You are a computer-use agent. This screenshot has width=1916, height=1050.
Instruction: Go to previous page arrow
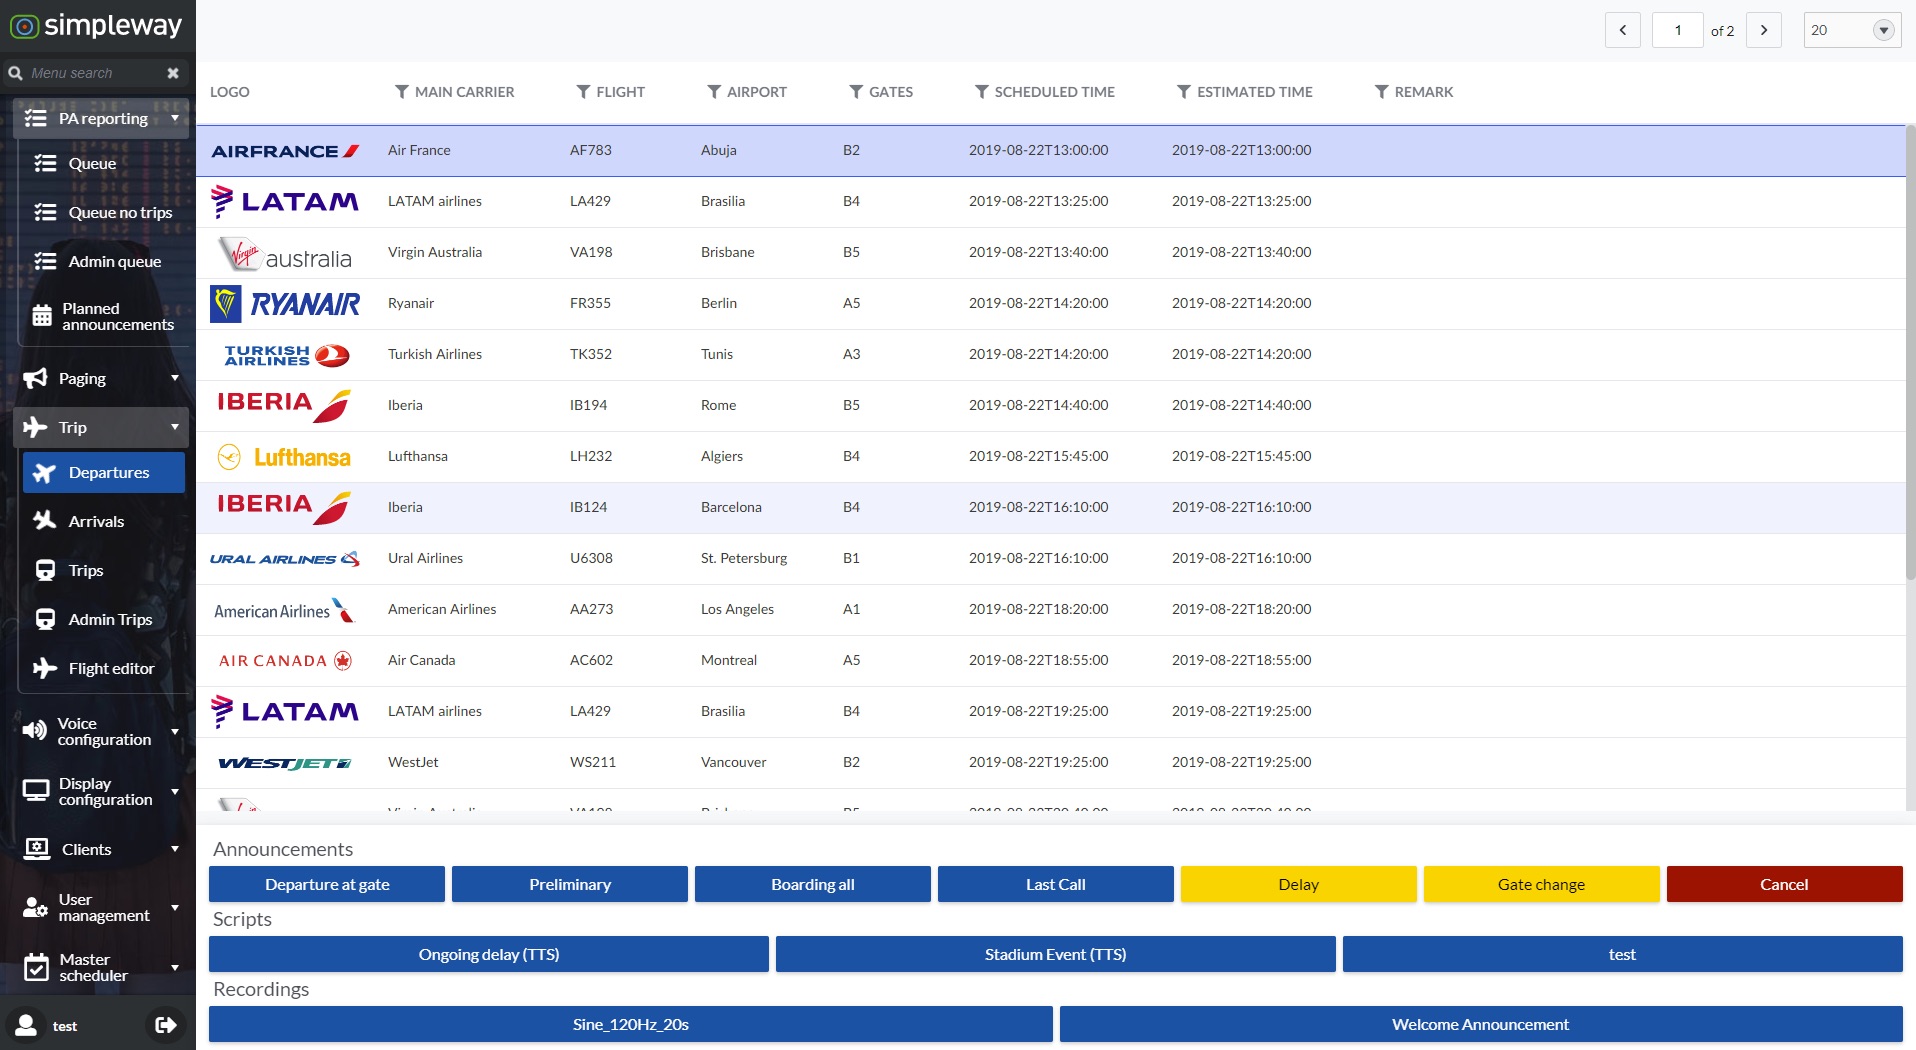[1622, 30]
